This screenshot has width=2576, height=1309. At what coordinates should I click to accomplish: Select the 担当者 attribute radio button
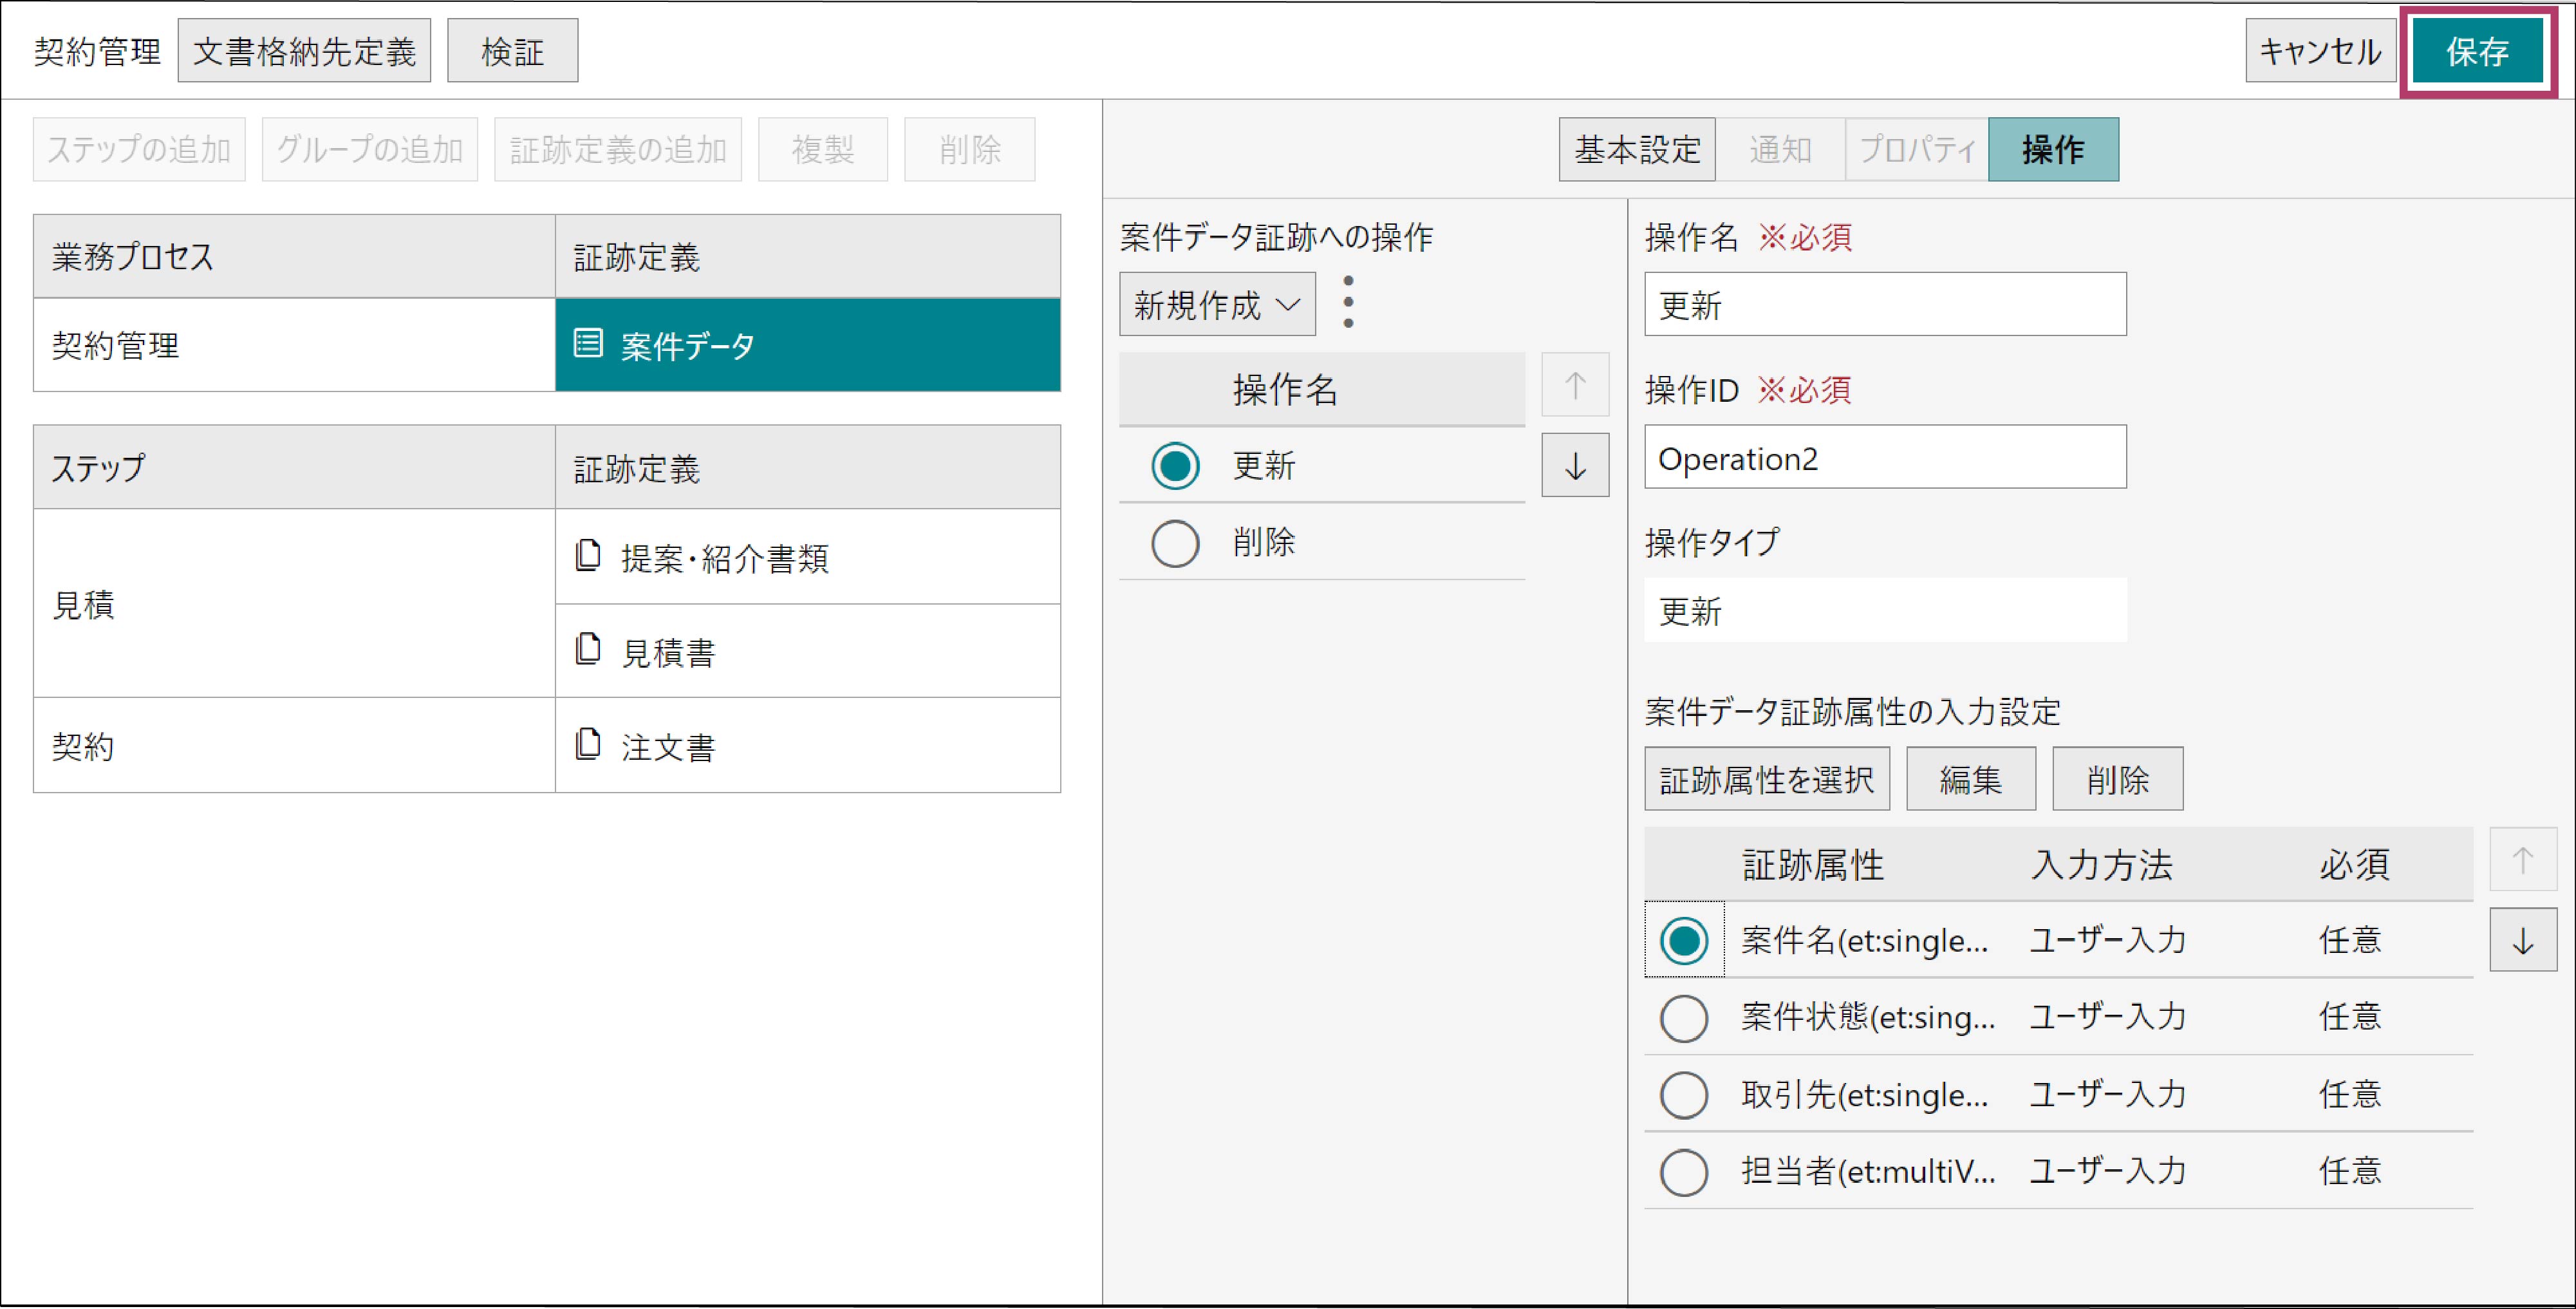click(x=1684, y=1172)
